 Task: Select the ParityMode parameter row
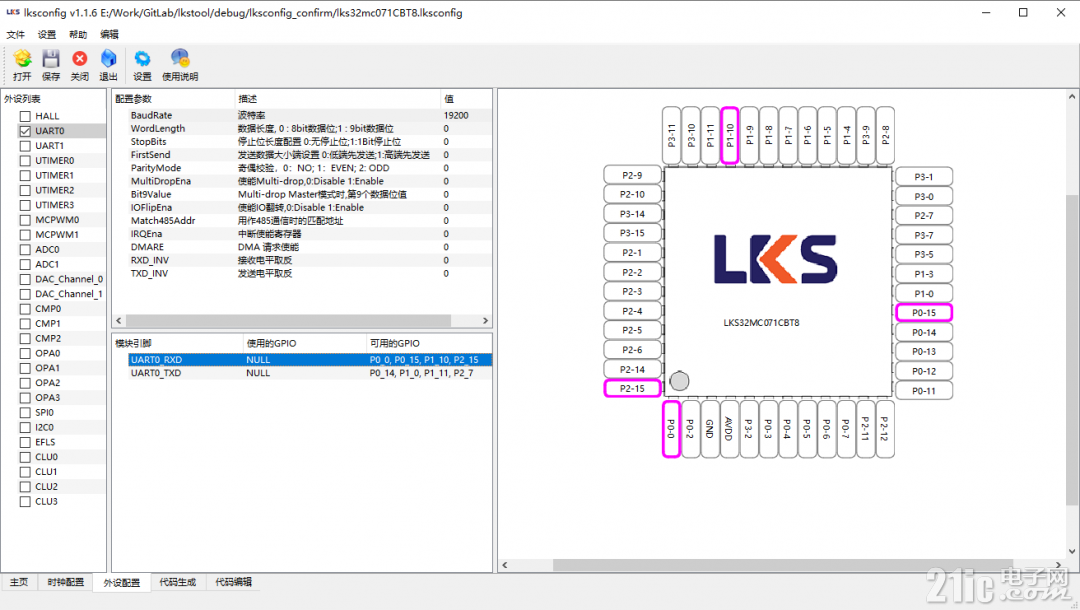tap(302, 168)
